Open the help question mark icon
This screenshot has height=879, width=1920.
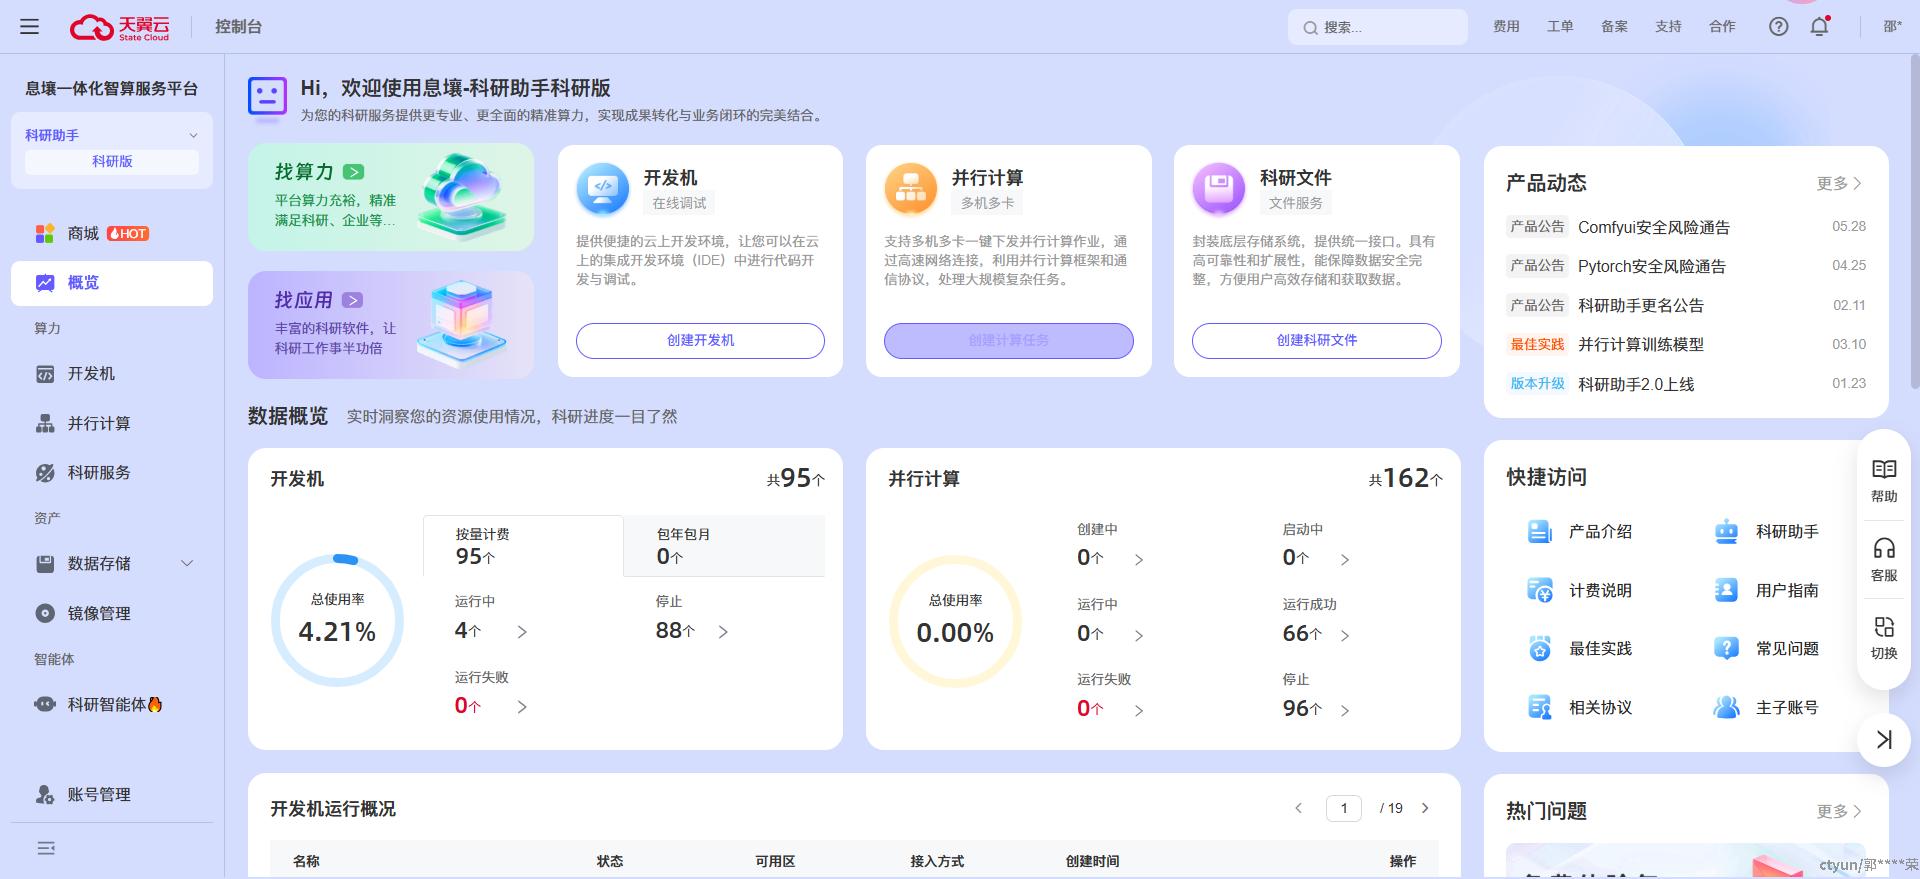[1778, 27]
